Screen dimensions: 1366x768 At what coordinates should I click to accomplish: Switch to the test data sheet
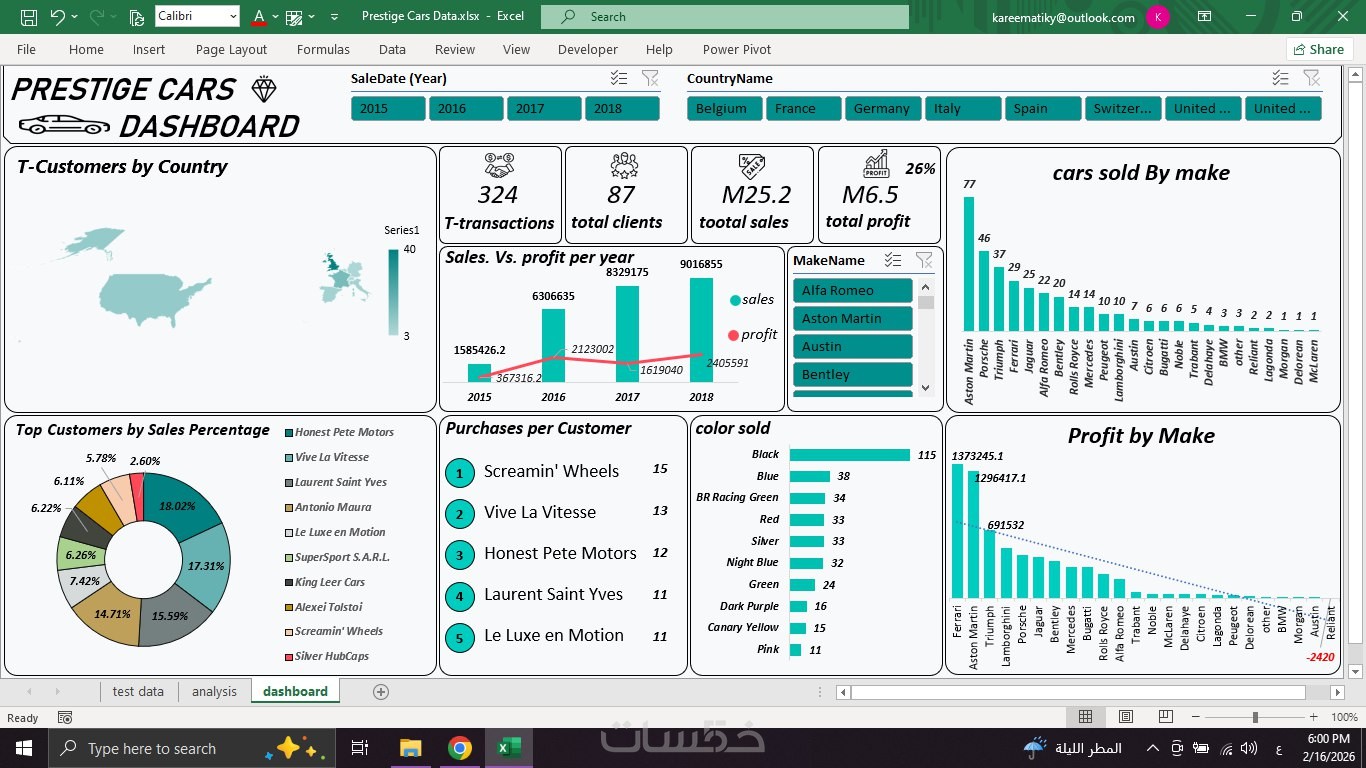(138, 691)
